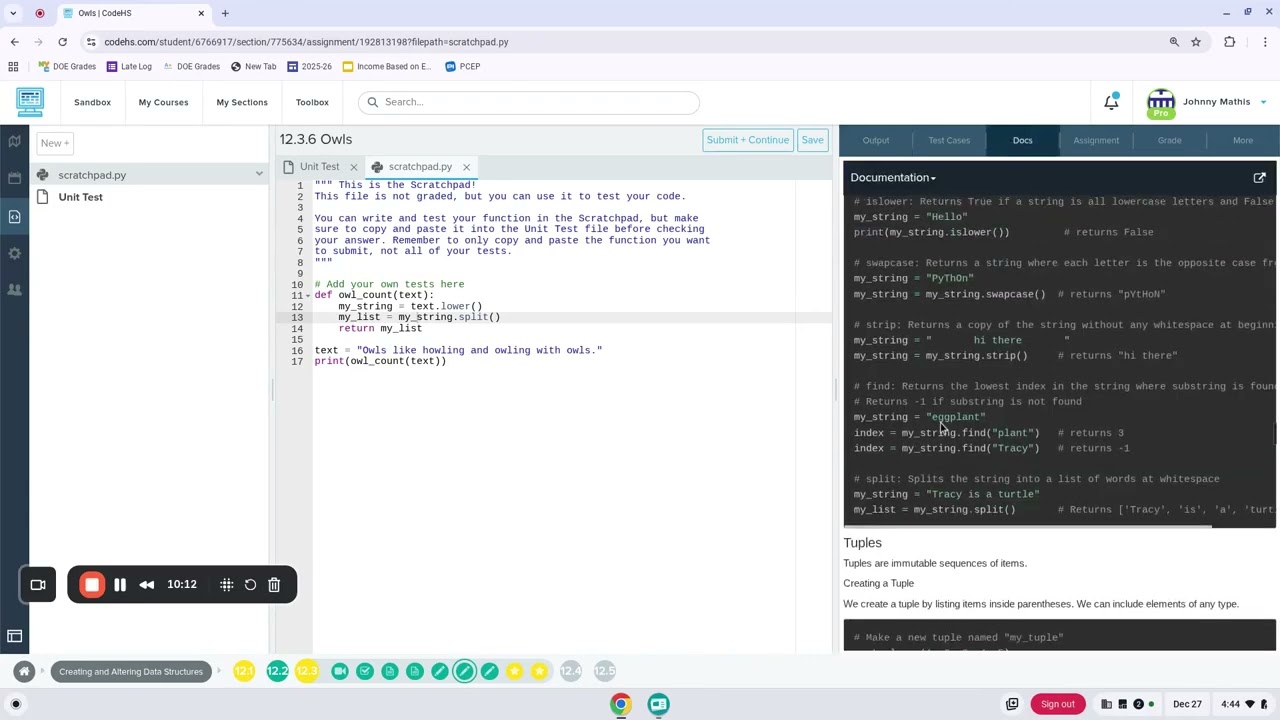
Task: Stop the screen recording
Action: click(x=91, y=585)
